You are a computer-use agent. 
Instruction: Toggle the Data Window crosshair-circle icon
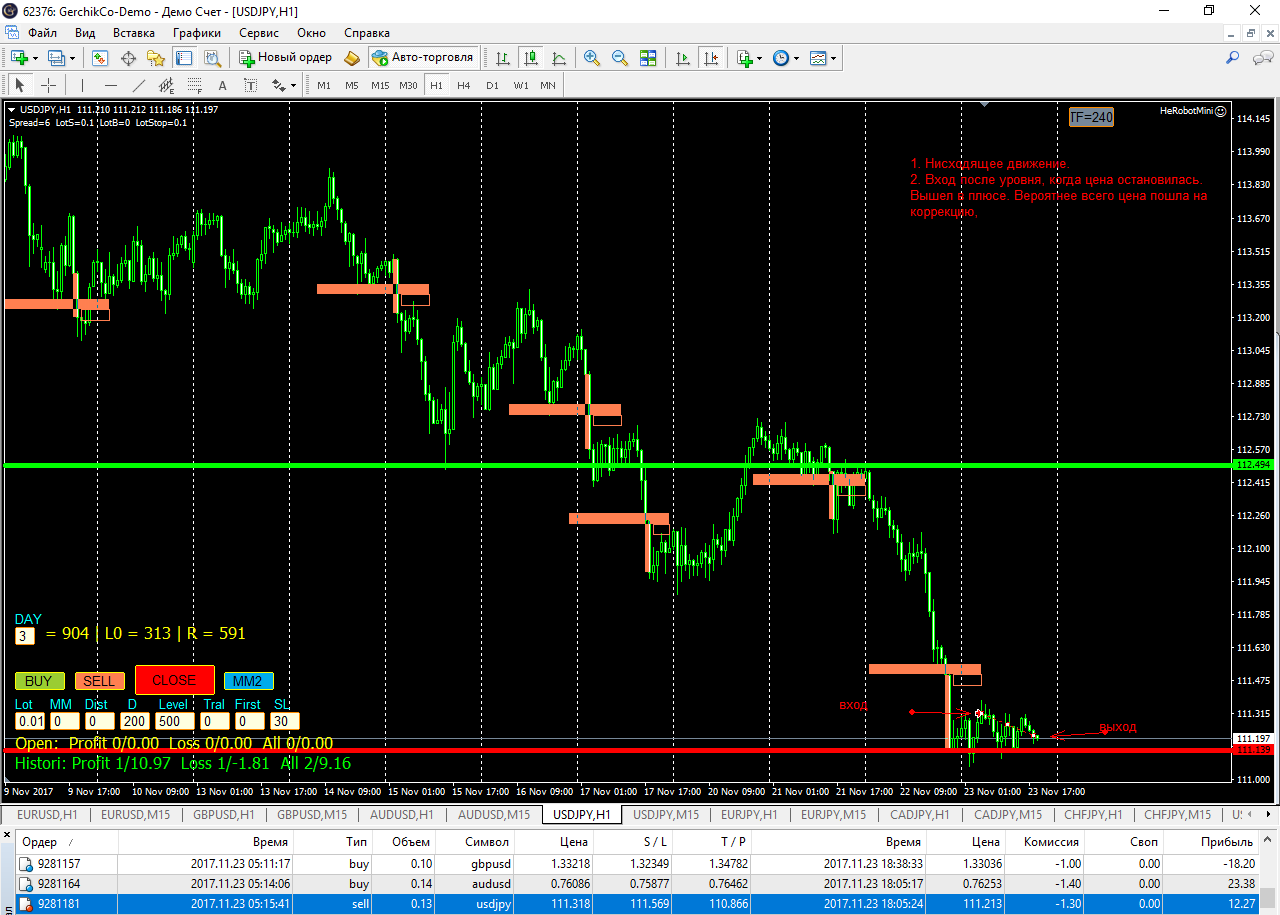[128, 58]
